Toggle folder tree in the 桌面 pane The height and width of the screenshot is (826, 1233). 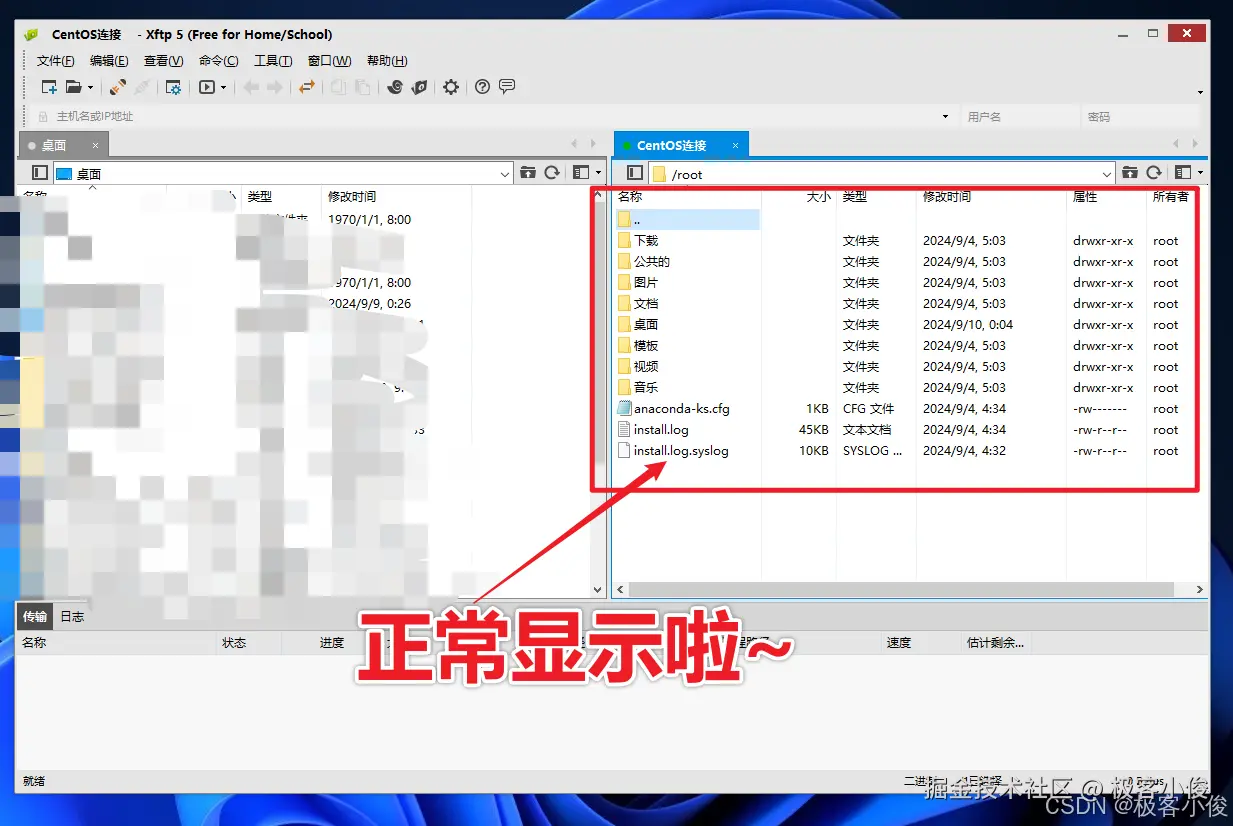tap(40, 173)
